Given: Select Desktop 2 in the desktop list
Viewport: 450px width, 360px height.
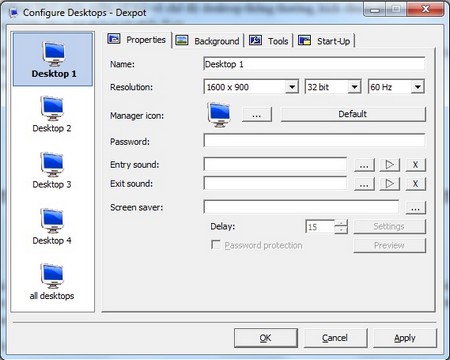Looking at the screenshot, I should tap(52, 114).
